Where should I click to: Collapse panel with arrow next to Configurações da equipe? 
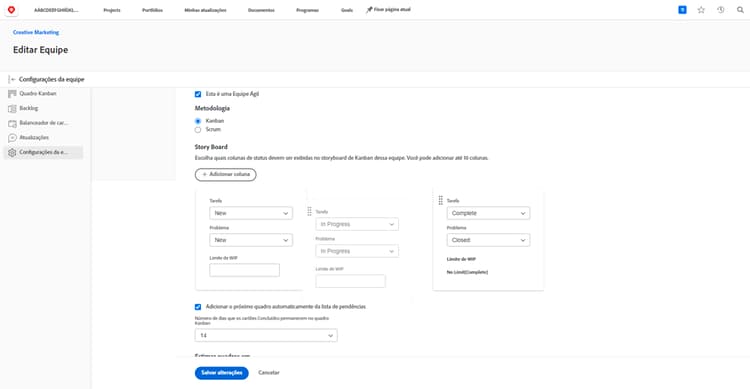click(12, 79)
